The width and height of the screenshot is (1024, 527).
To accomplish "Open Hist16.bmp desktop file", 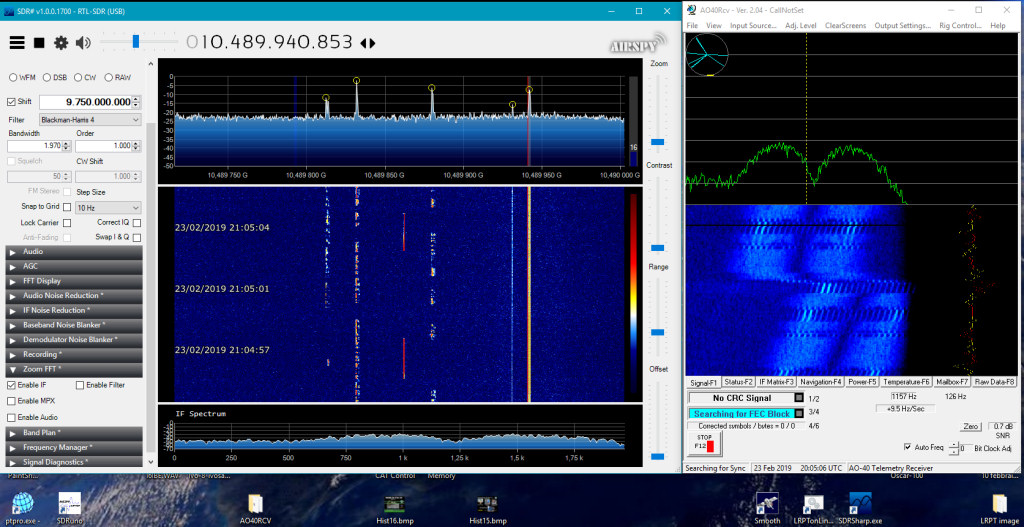I will 393,509.
